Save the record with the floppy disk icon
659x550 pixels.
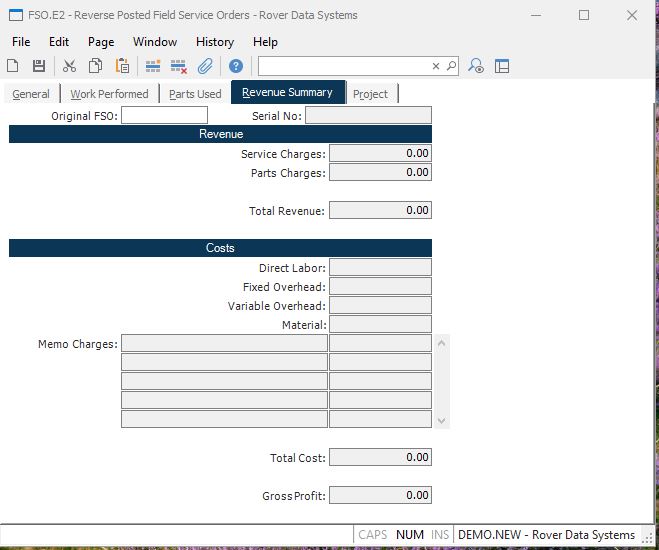pos(39,66)
